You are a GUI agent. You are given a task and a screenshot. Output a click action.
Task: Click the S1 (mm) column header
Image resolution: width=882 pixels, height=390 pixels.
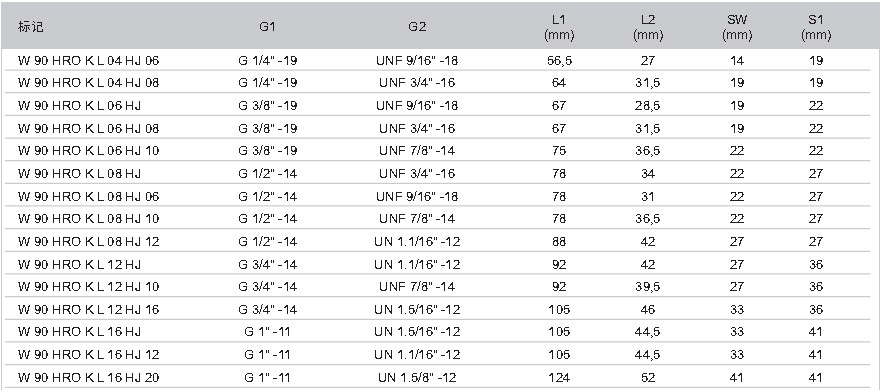tap(816, 28)
